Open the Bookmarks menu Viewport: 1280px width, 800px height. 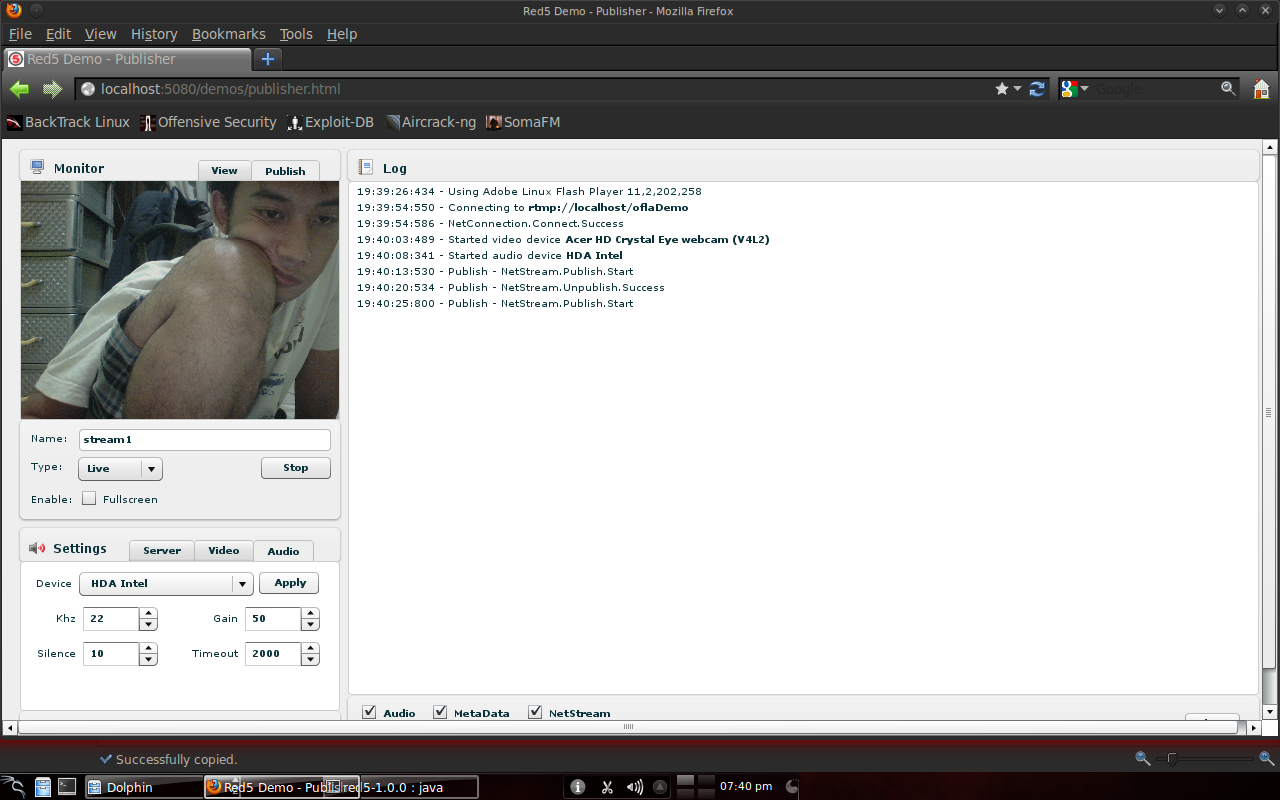(x=229, y=34)
